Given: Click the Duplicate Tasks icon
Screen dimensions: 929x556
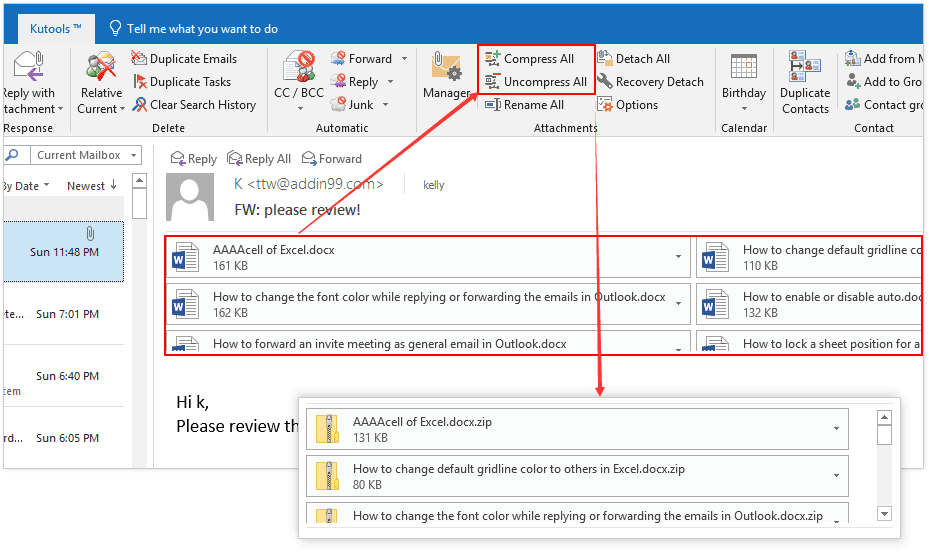Looking at the screenshot, I should point(140,81).
